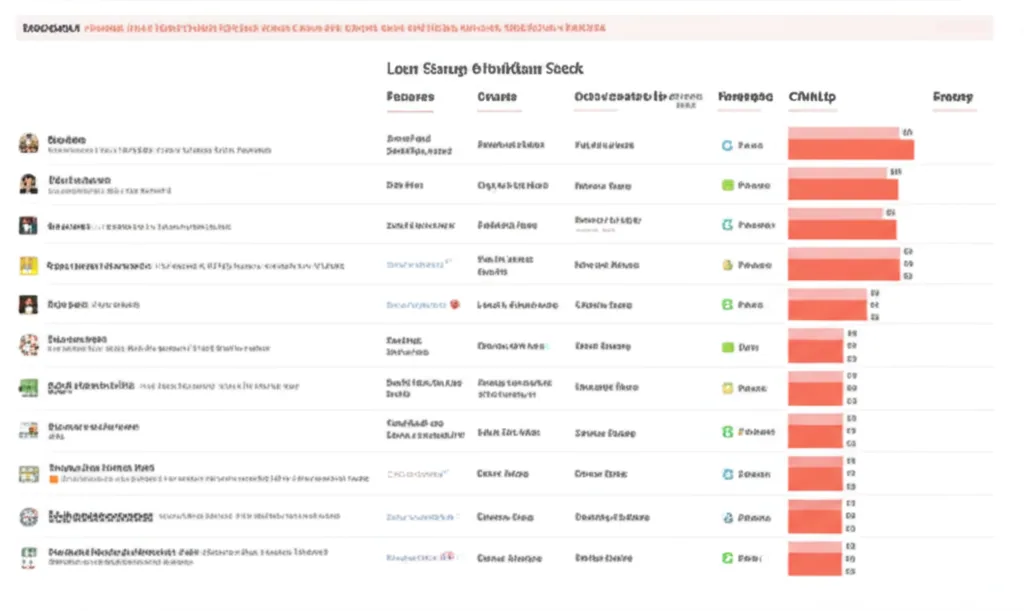
Task: Click the teal circular status icon in first row
Action: [727, 145]
